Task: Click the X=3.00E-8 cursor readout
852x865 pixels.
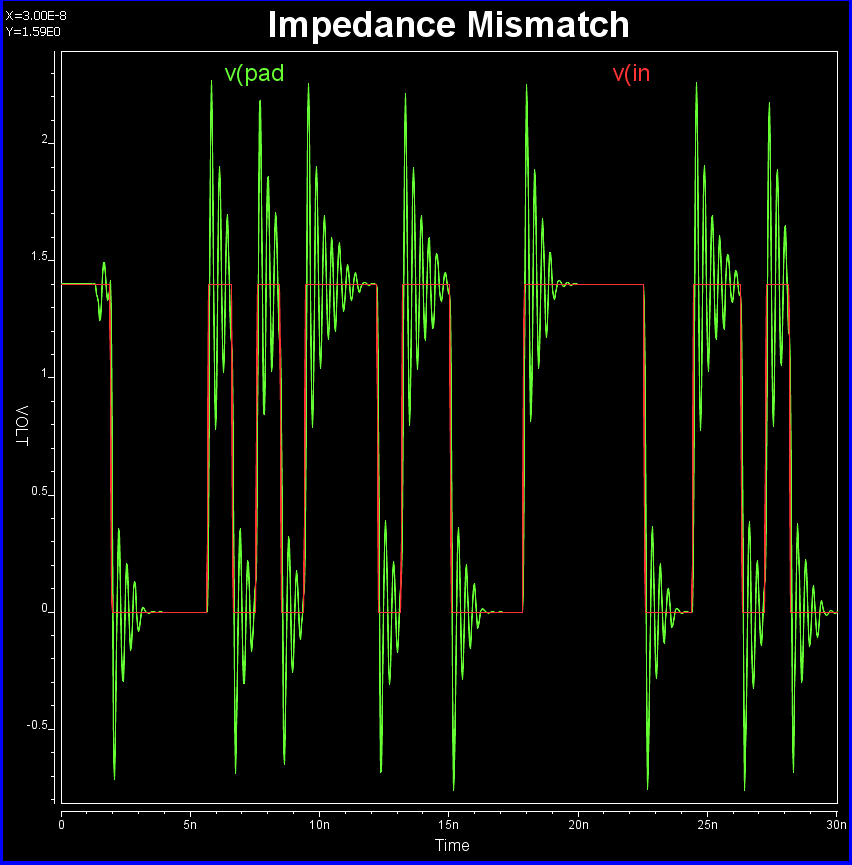Action: [x=36, y=15]
